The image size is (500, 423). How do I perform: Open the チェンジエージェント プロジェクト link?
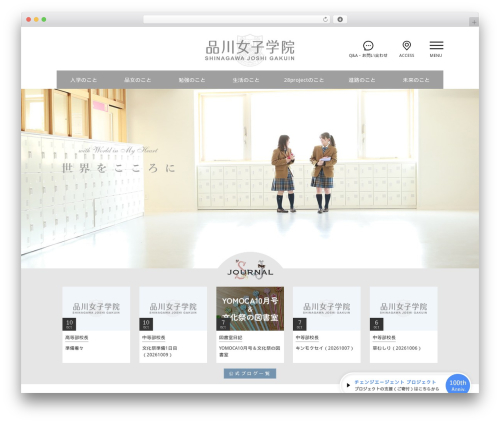point(395,382)
